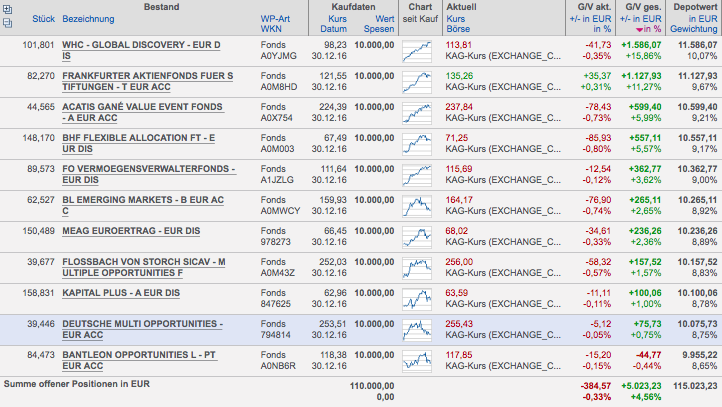Open Frankfurter Aktienfonds chart thumbnail
This screenshot has height=407, width=722.
(x=417, y=82)
